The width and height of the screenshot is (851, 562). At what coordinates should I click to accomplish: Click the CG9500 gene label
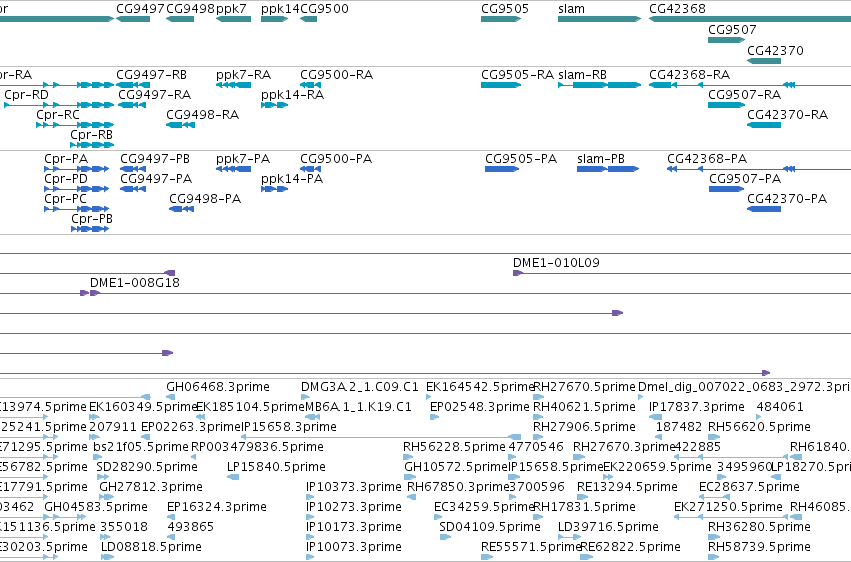(x=324, y=9)
